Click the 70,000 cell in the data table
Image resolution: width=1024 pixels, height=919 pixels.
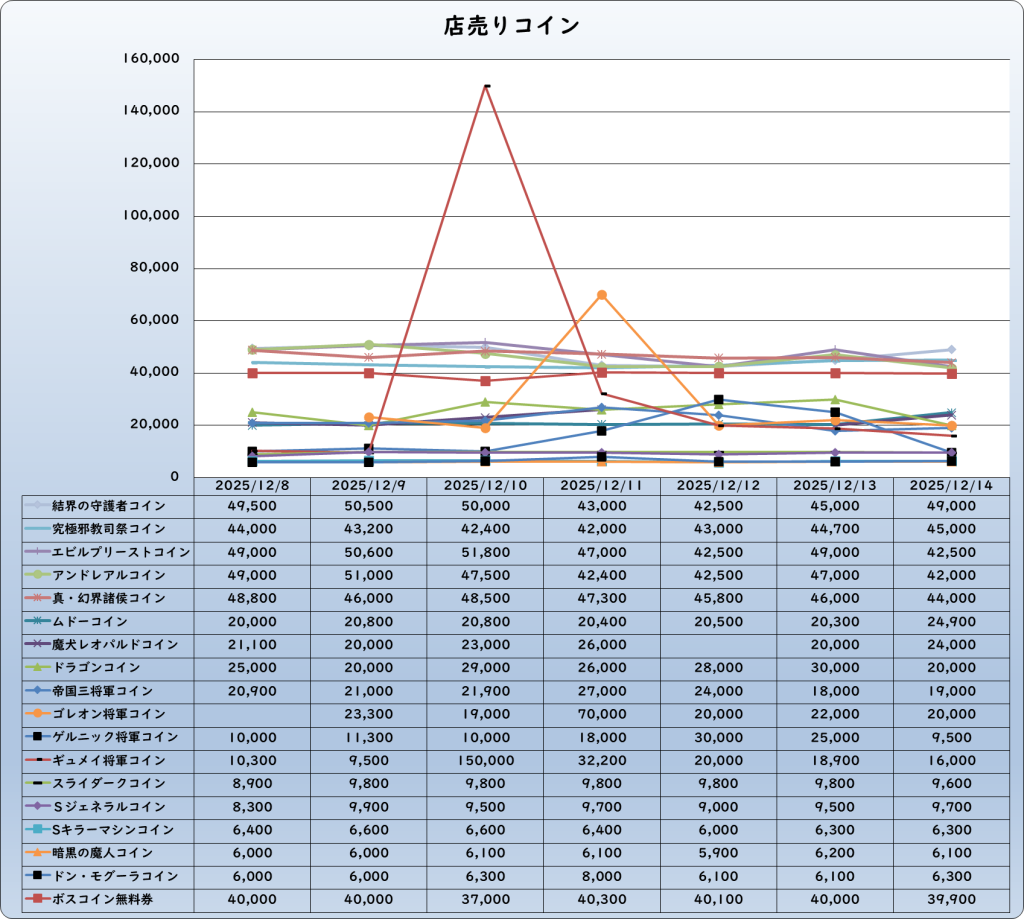pyautogui.click(x=602, y=714)
